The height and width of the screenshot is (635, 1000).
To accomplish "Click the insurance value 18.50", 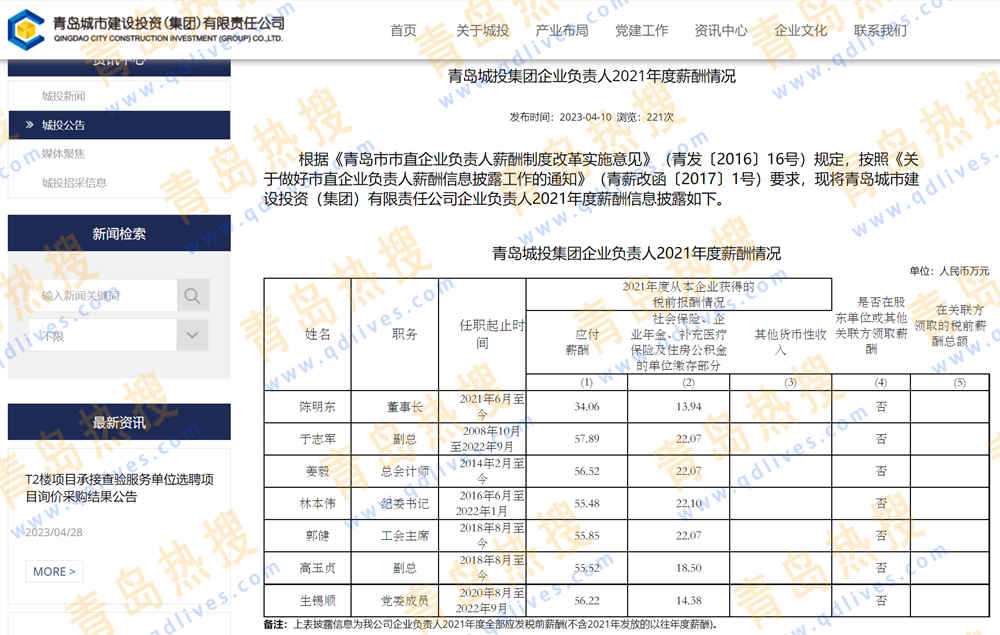I will (x=689, y=568).
